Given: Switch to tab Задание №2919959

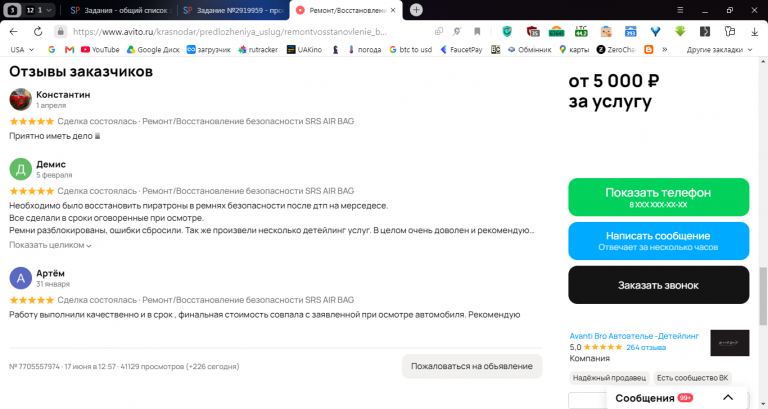Looking at the screenshot, I should [234, 10].
